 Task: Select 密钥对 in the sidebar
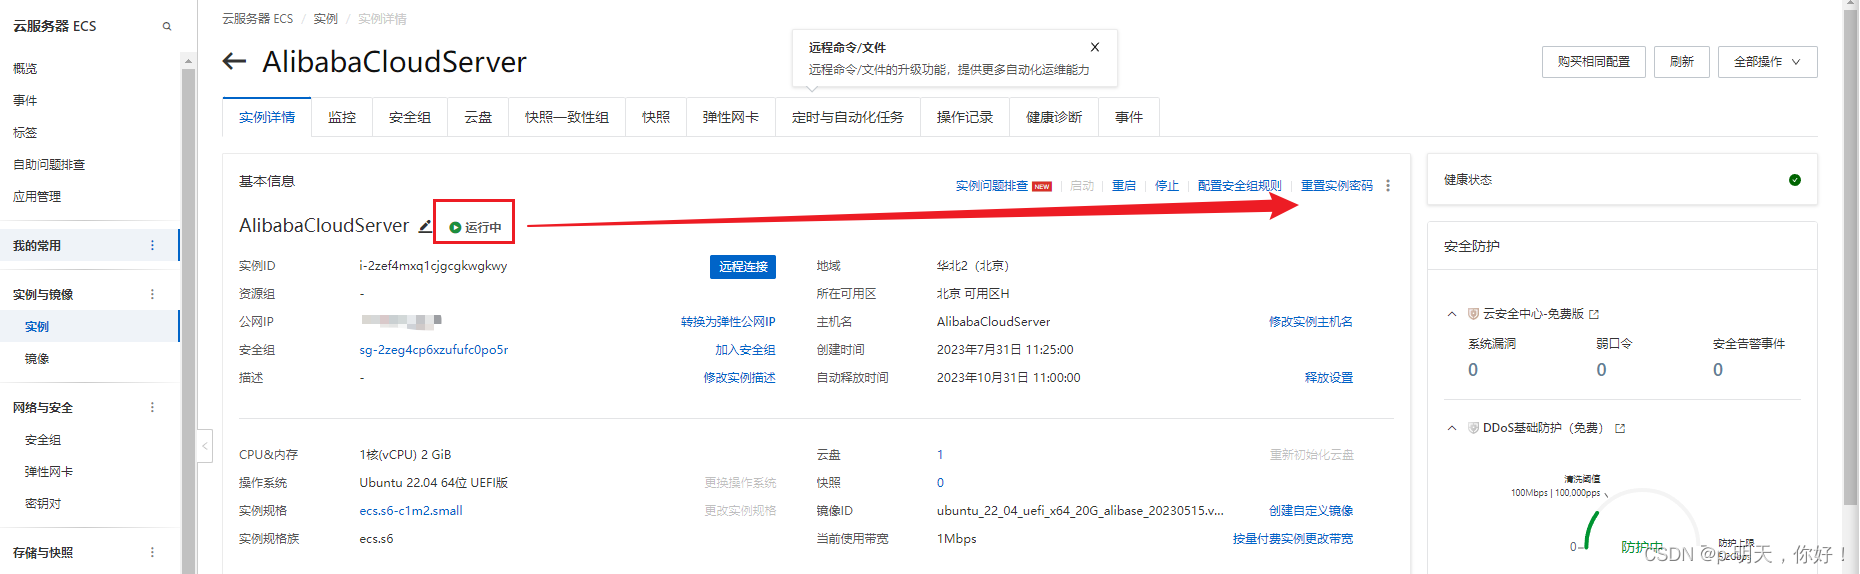pyautogui.click(x=43, y=504)
